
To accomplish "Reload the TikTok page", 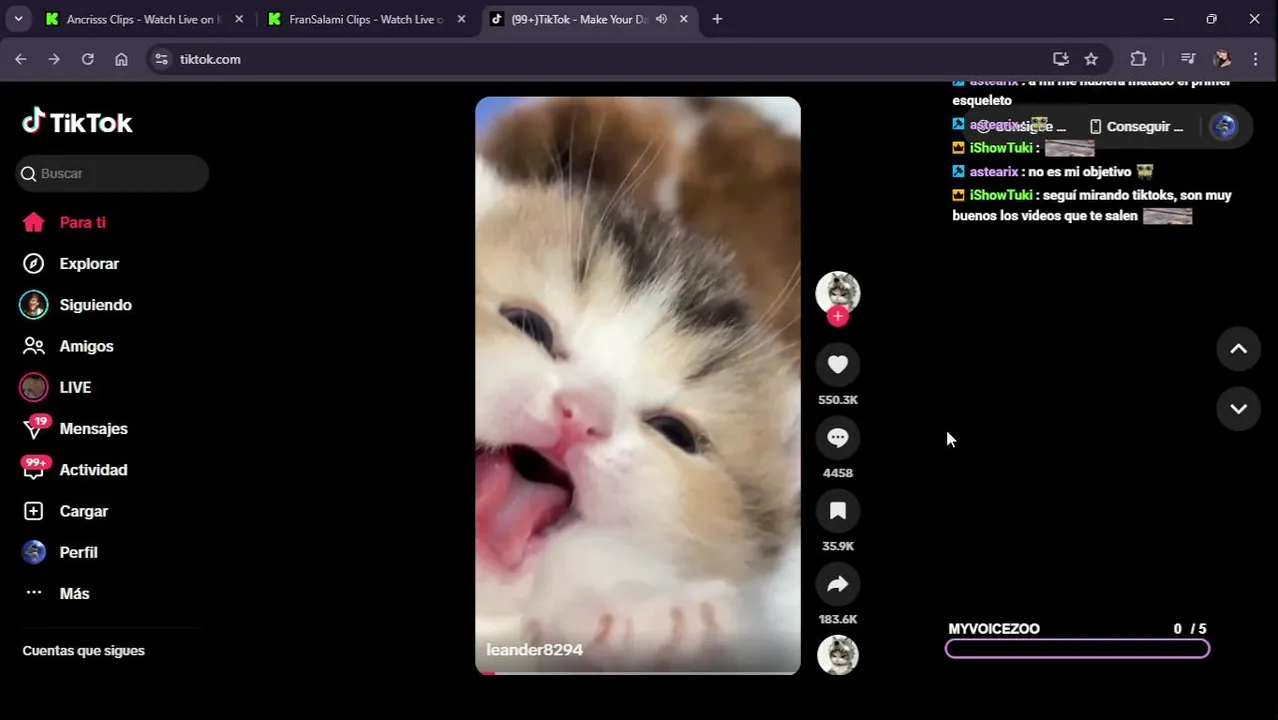I will (x=87, y=59).
